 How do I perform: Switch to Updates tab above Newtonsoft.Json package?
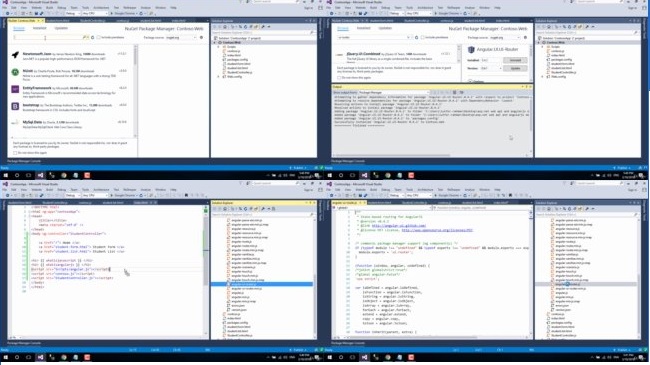pyautogui.click(x=61, y=28)
